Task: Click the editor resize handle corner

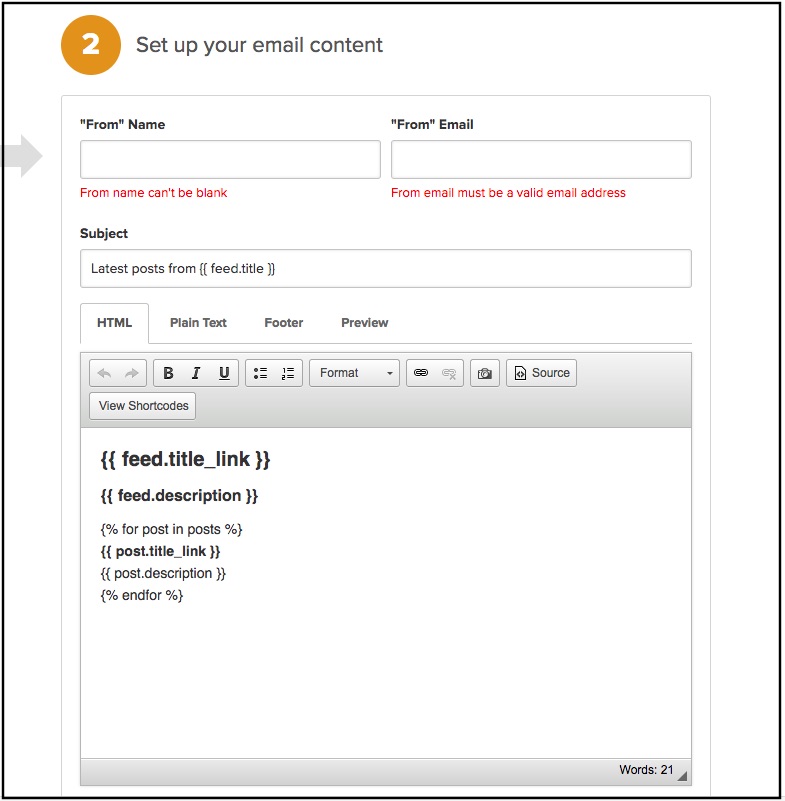Action: [682, 776]
